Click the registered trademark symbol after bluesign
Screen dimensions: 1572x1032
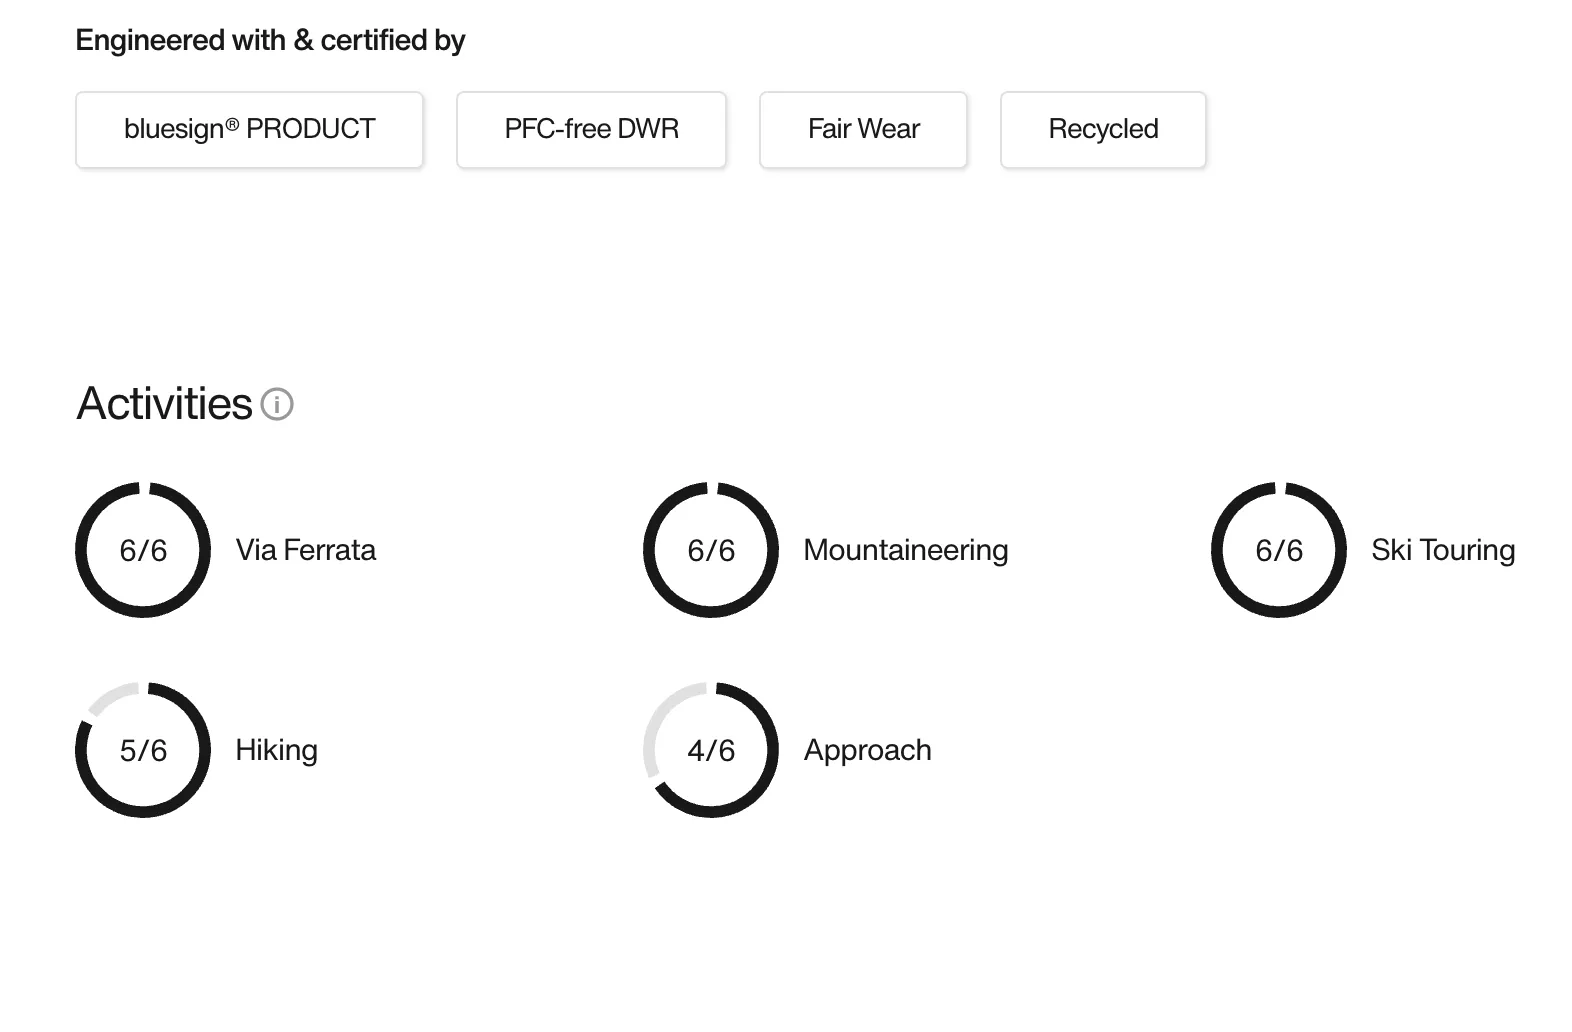coord(232,124)
